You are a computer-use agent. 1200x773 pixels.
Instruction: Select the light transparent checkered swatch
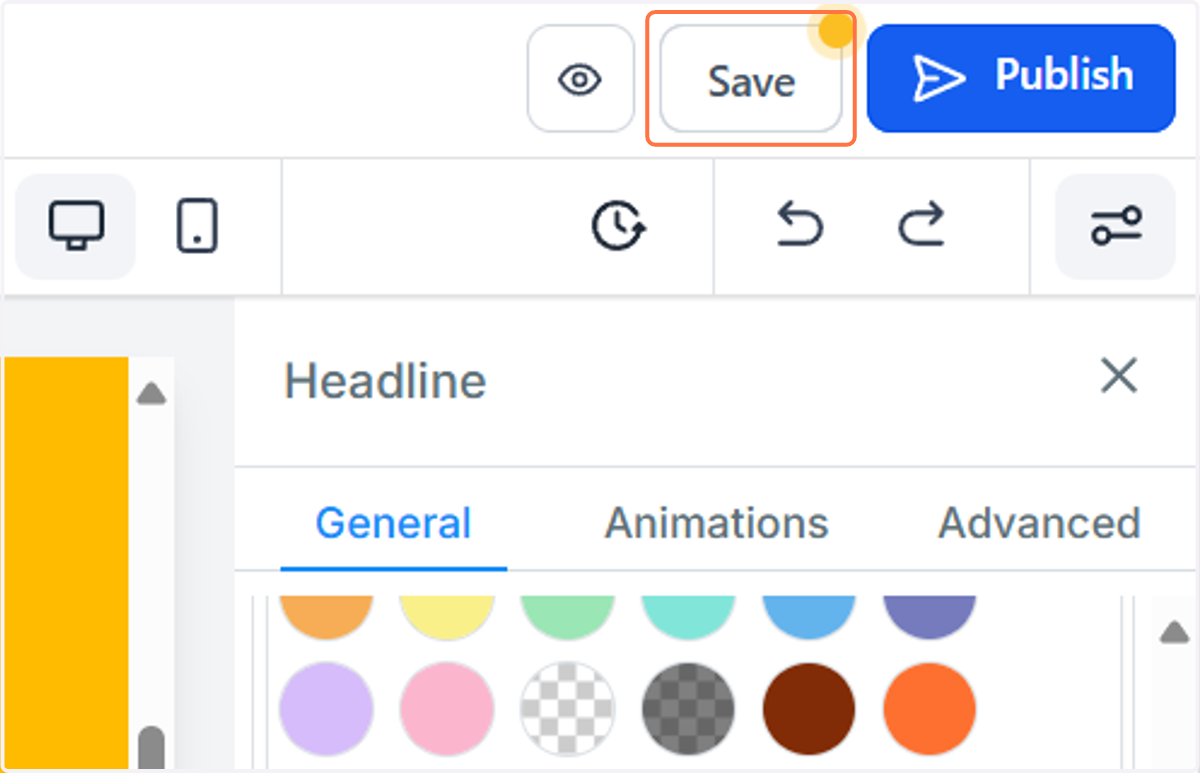pyautogui.click(x=567, y=709)
